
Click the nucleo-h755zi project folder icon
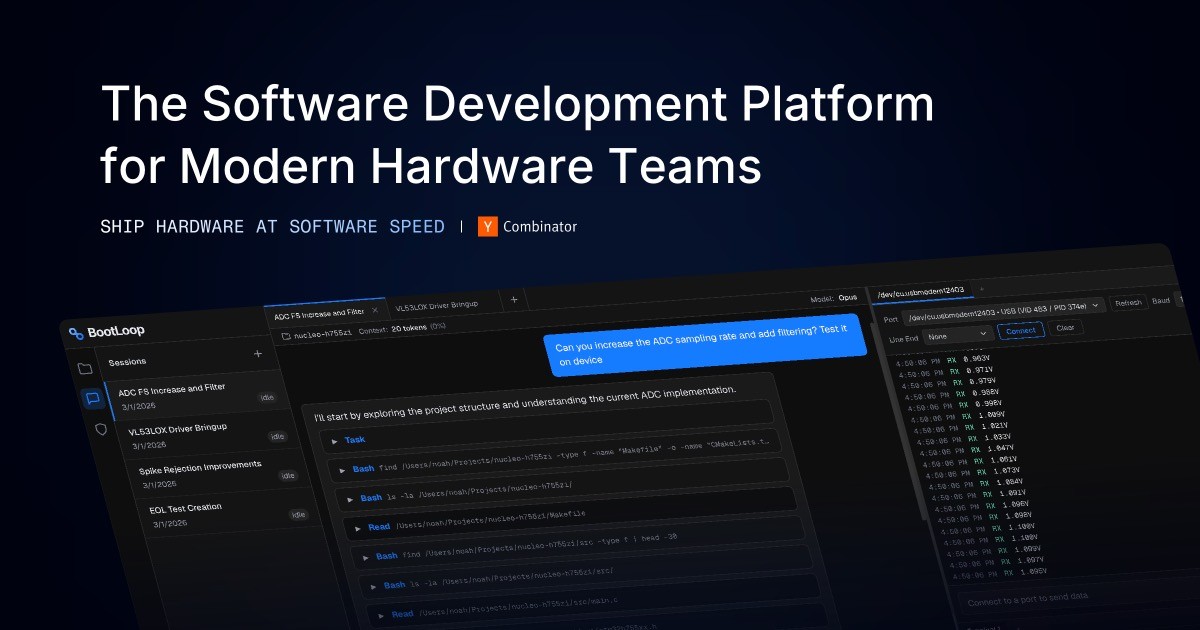pos(286,337)
